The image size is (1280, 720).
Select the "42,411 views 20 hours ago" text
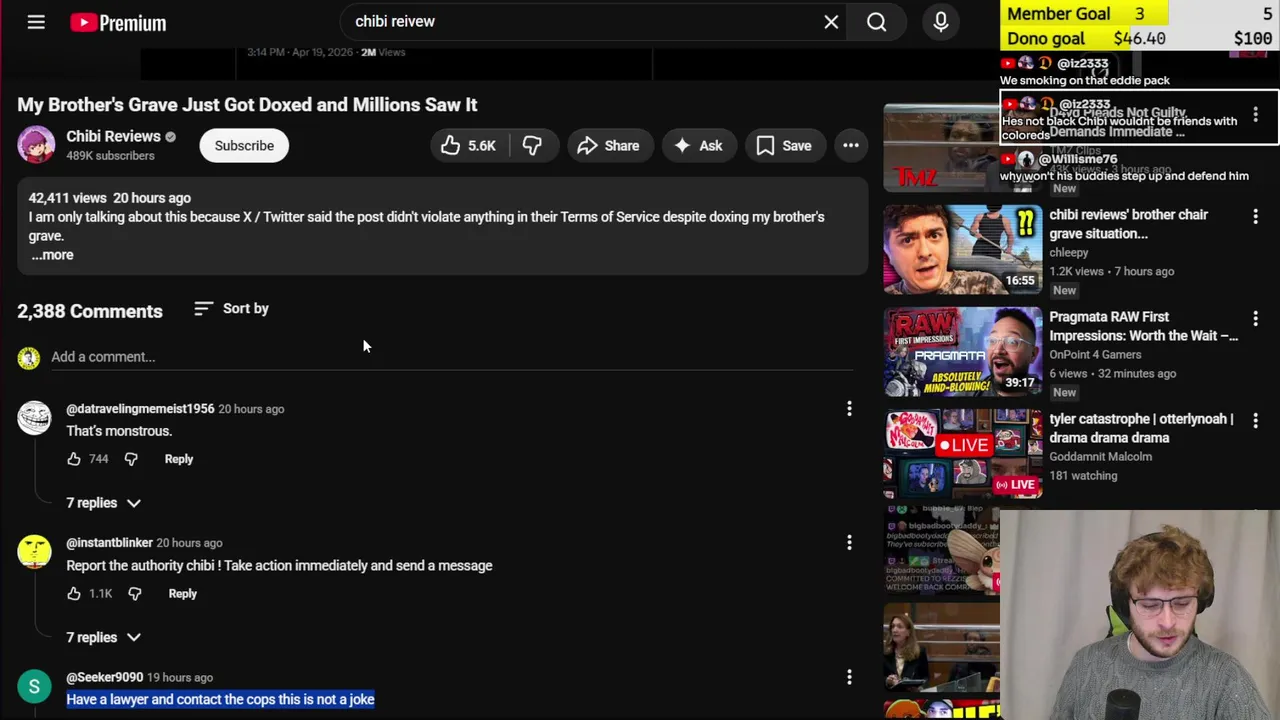click(x=110, y=198)
